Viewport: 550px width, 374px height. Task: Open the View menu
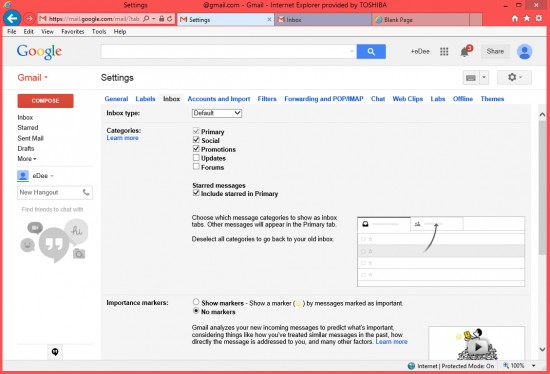[x=47, y=32]
